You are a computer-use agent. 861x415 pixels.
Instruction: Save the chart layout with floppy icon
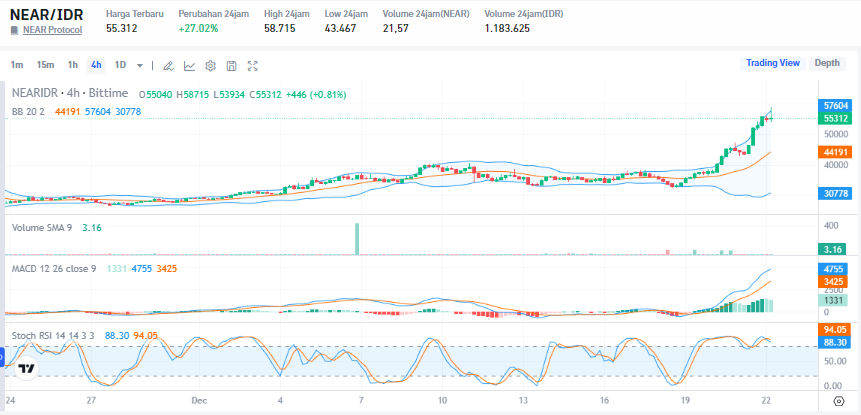[232, 66]
